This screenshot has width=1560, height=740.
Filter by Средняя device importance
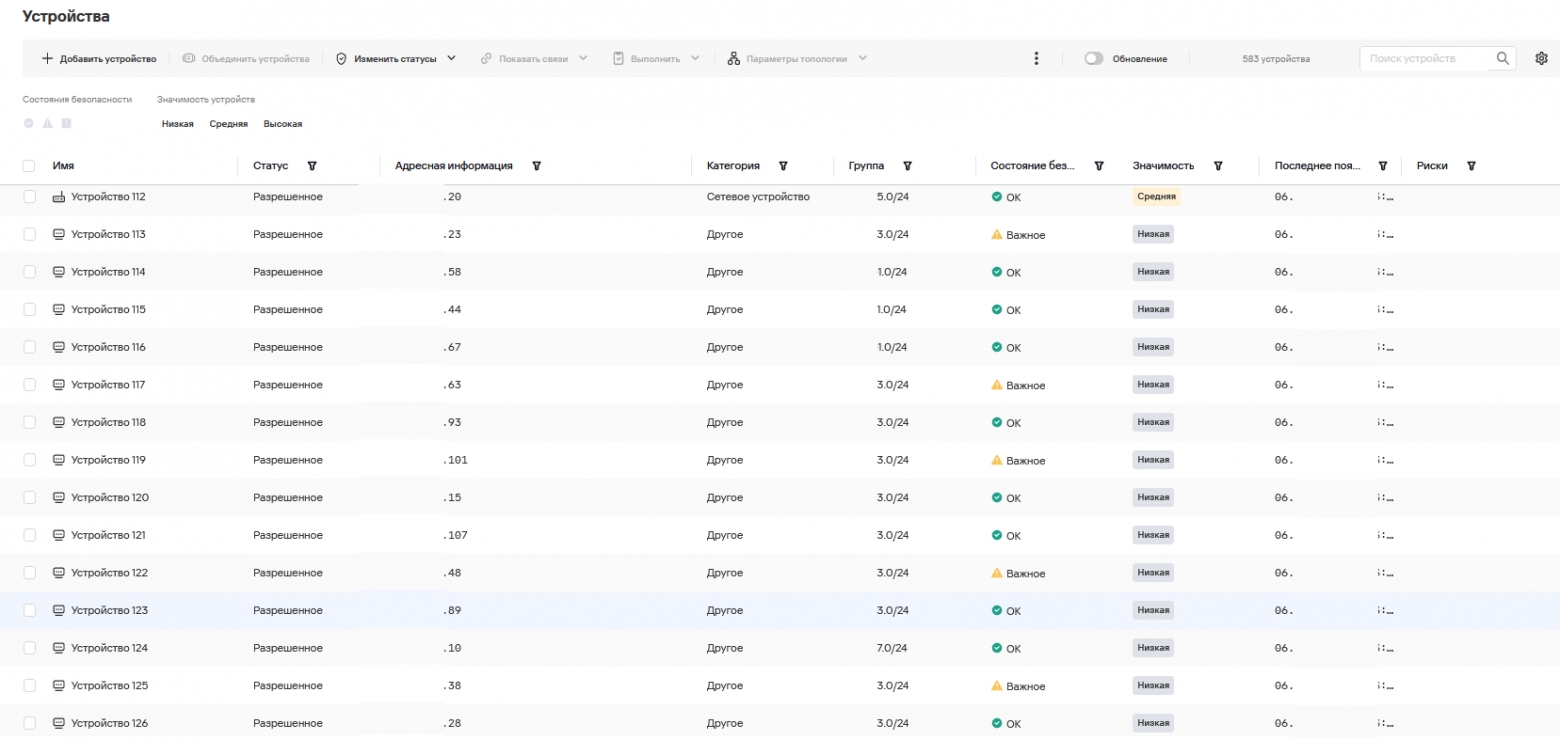(228, 124)
